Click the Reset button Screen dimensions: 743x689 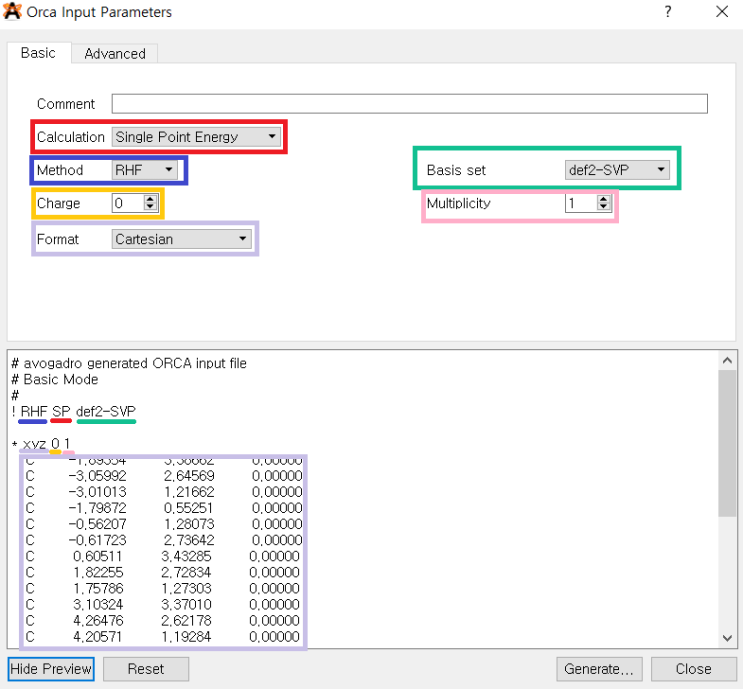[146, 669]
